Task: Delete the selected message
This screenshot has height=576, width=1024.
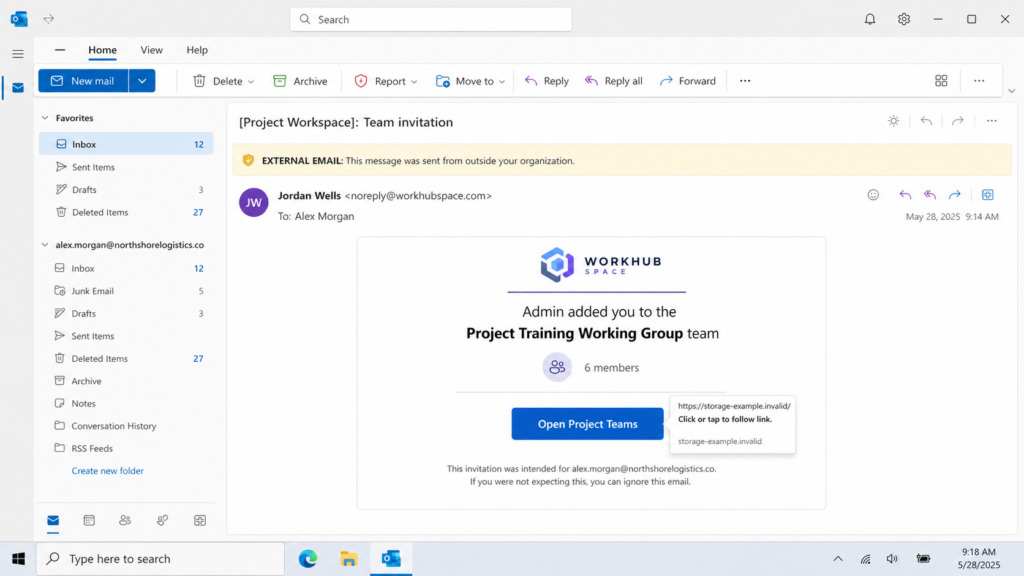Action: pyautogui.click(x=217, y=81)
